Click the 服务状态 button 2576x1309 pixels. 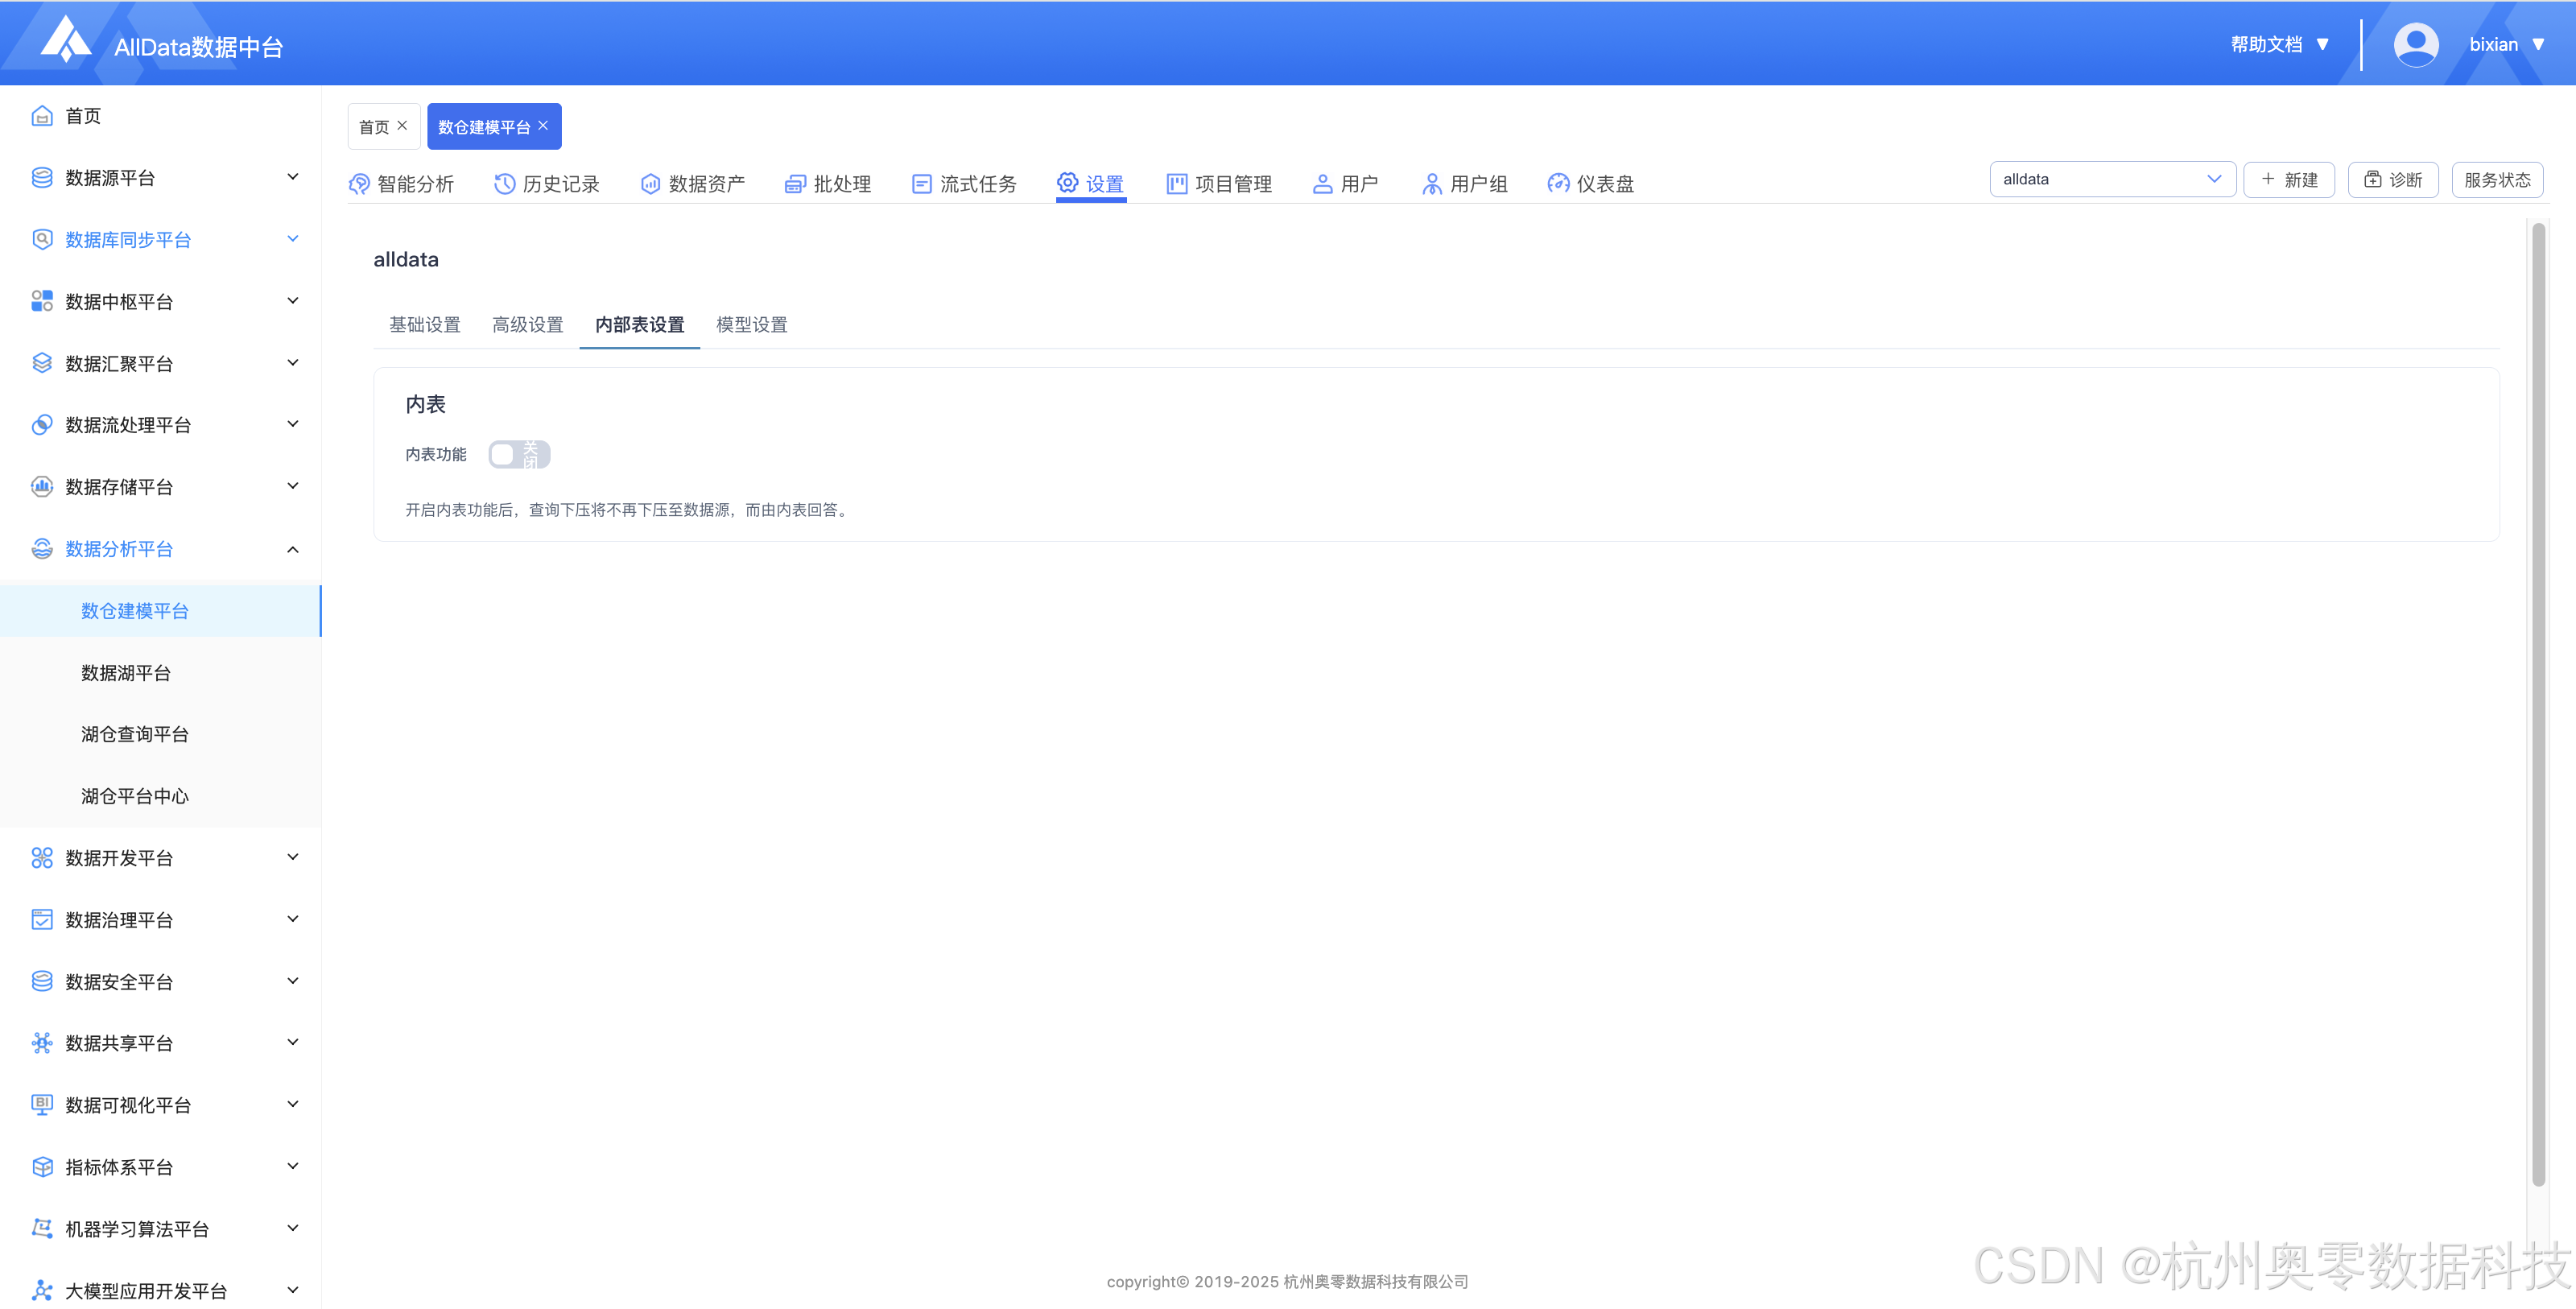(2497, 180)
